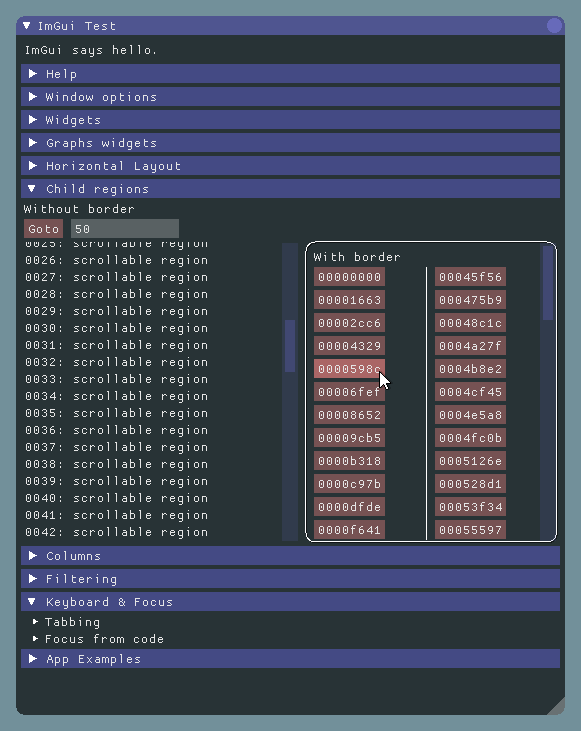Click the 00053f34 button

pyautogui.click(x=470, y=507)
